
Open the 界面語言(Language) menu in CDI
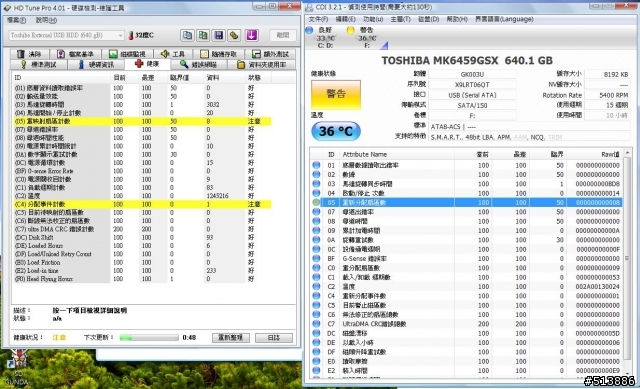(x=504, y=19)
